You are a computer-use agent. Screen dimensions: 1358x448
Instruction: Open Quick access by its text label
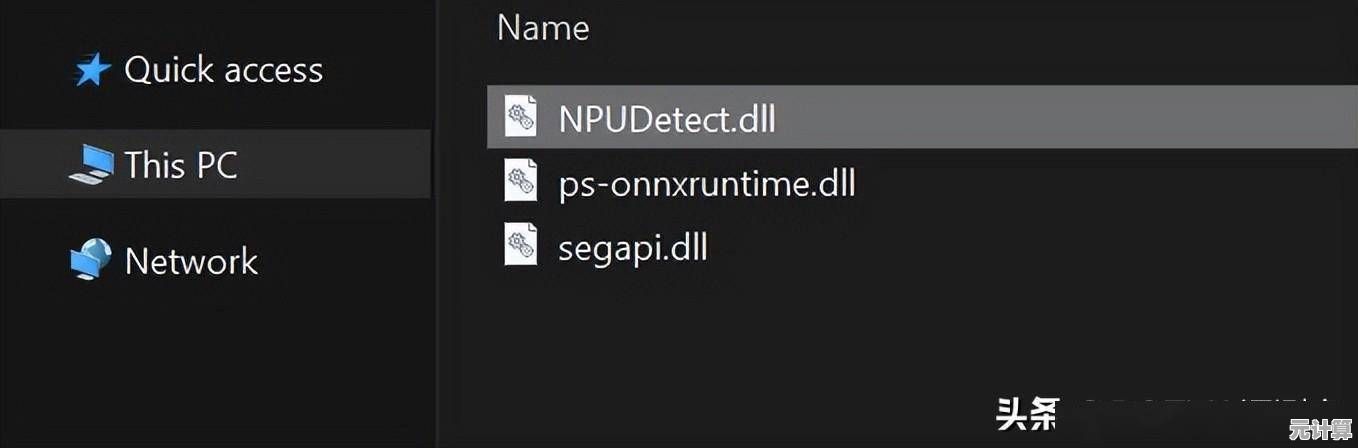(x=223, y=70)
